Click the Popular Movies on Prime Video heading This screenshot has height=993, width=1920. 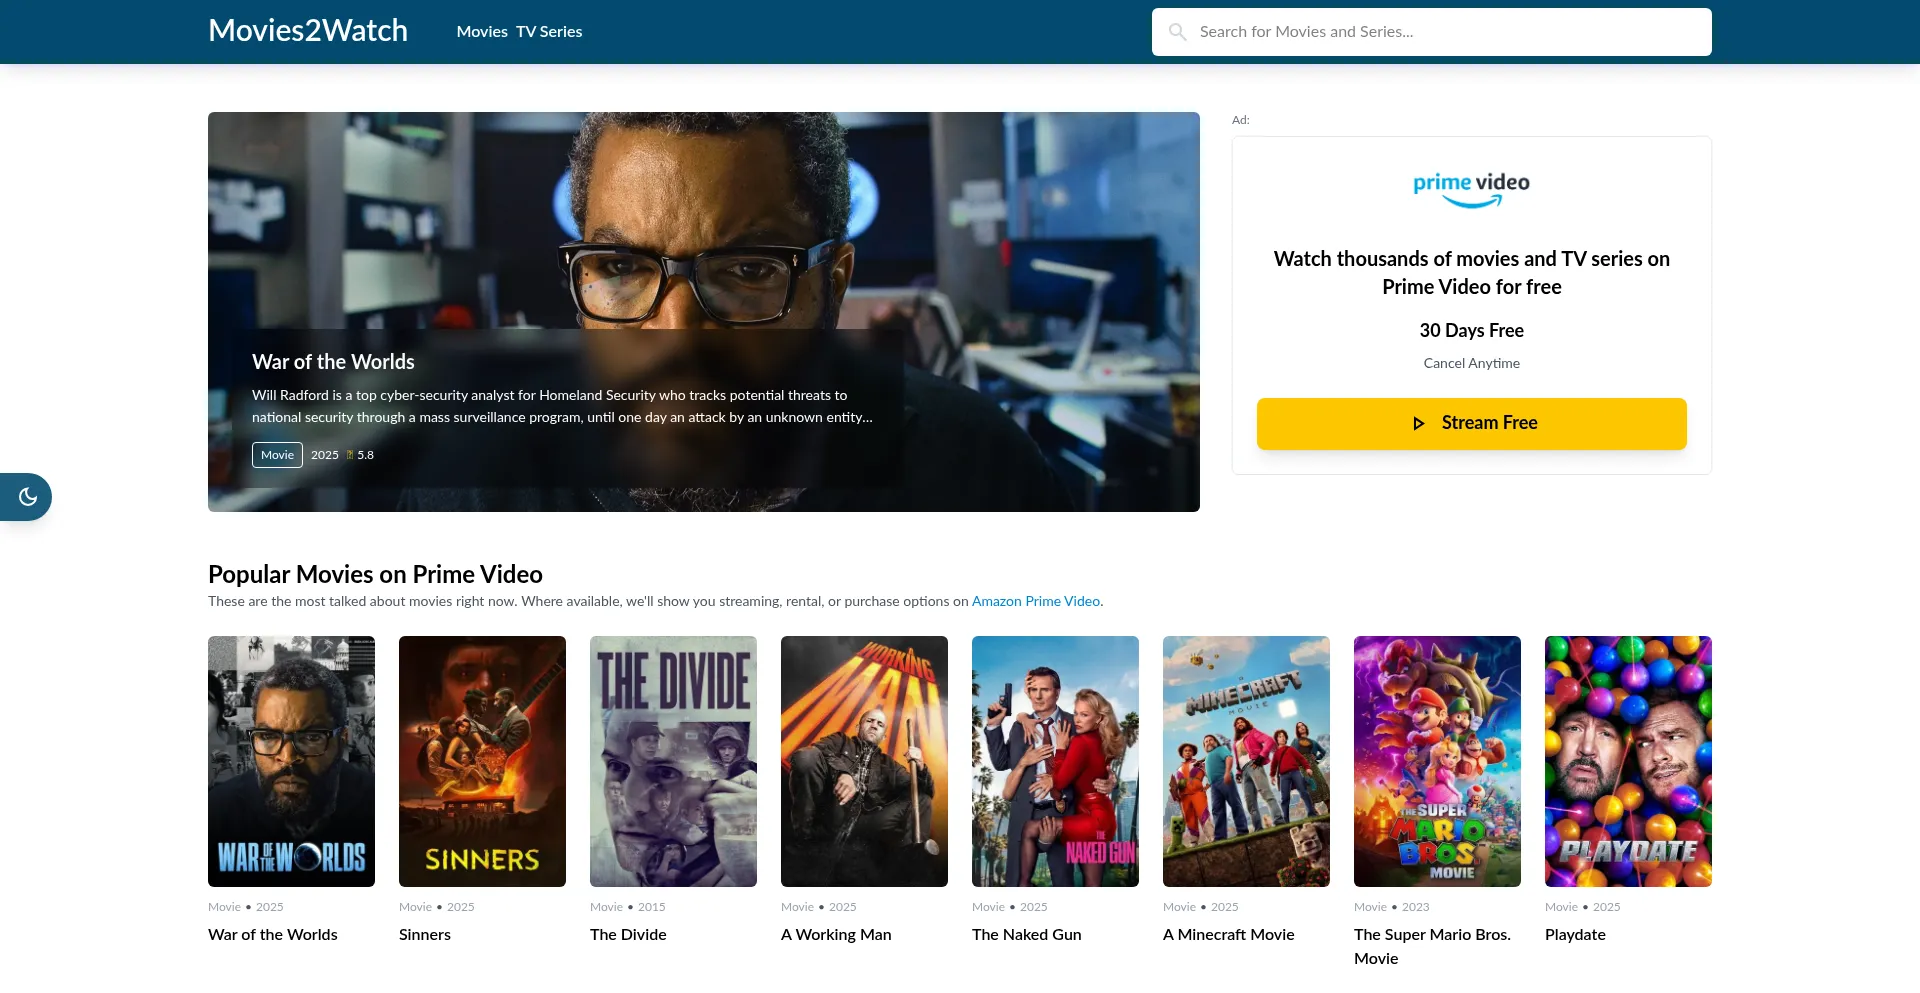pyautogui.click(x=375, y=575)
